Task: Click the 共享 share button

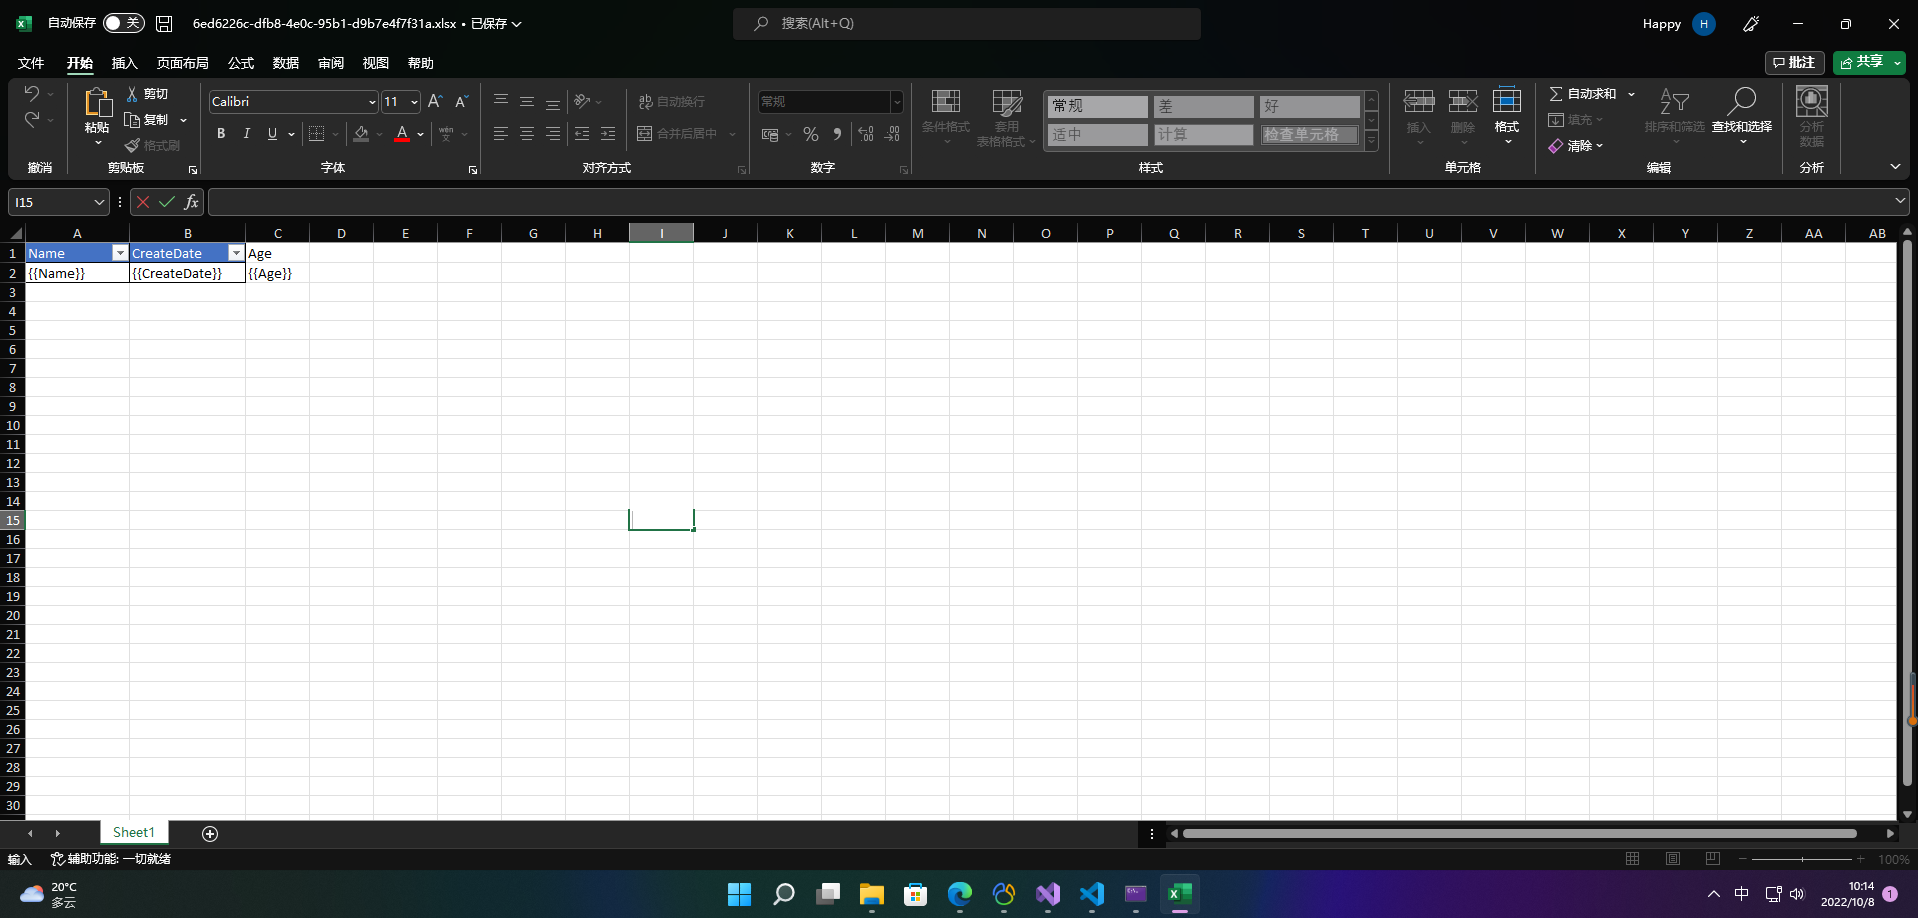Action: 1866,62
